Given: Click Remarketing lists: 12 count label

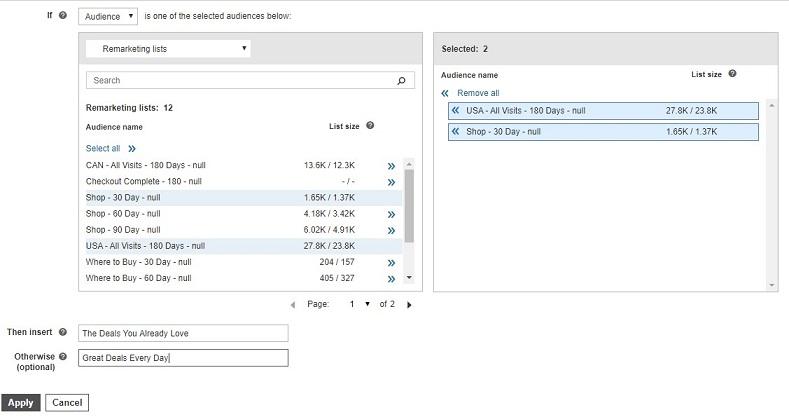Looking at the screenshot, I should [x=129, y=108].
